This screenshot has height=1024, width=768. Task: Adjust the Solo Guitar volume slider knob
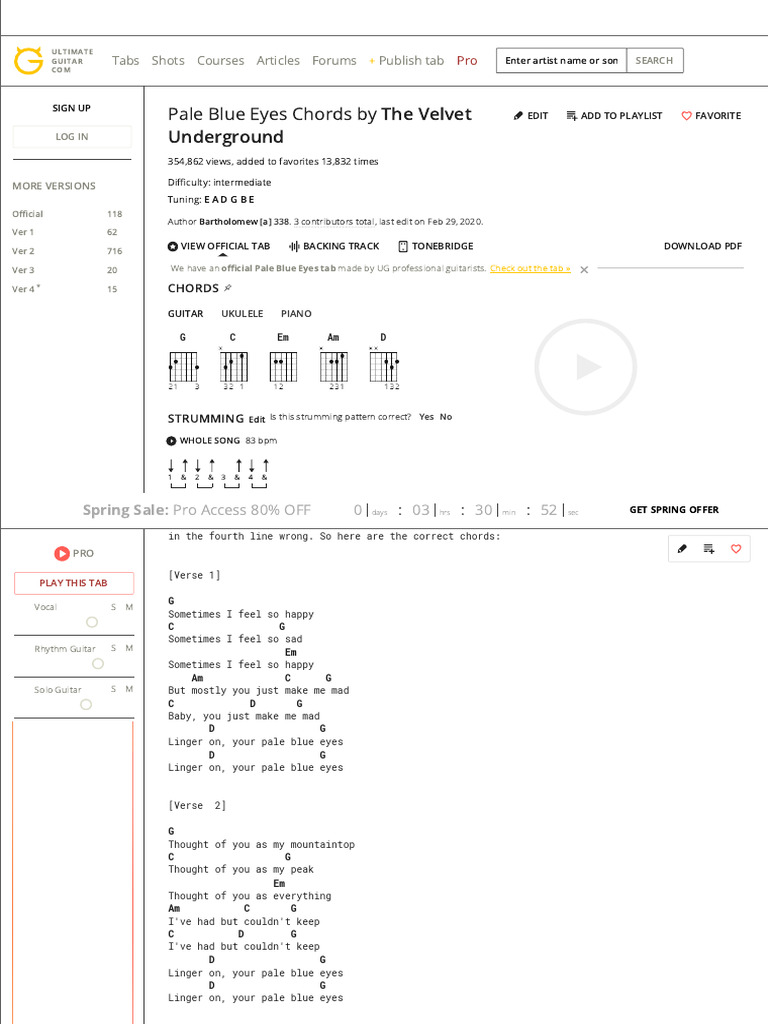point(86,705)
